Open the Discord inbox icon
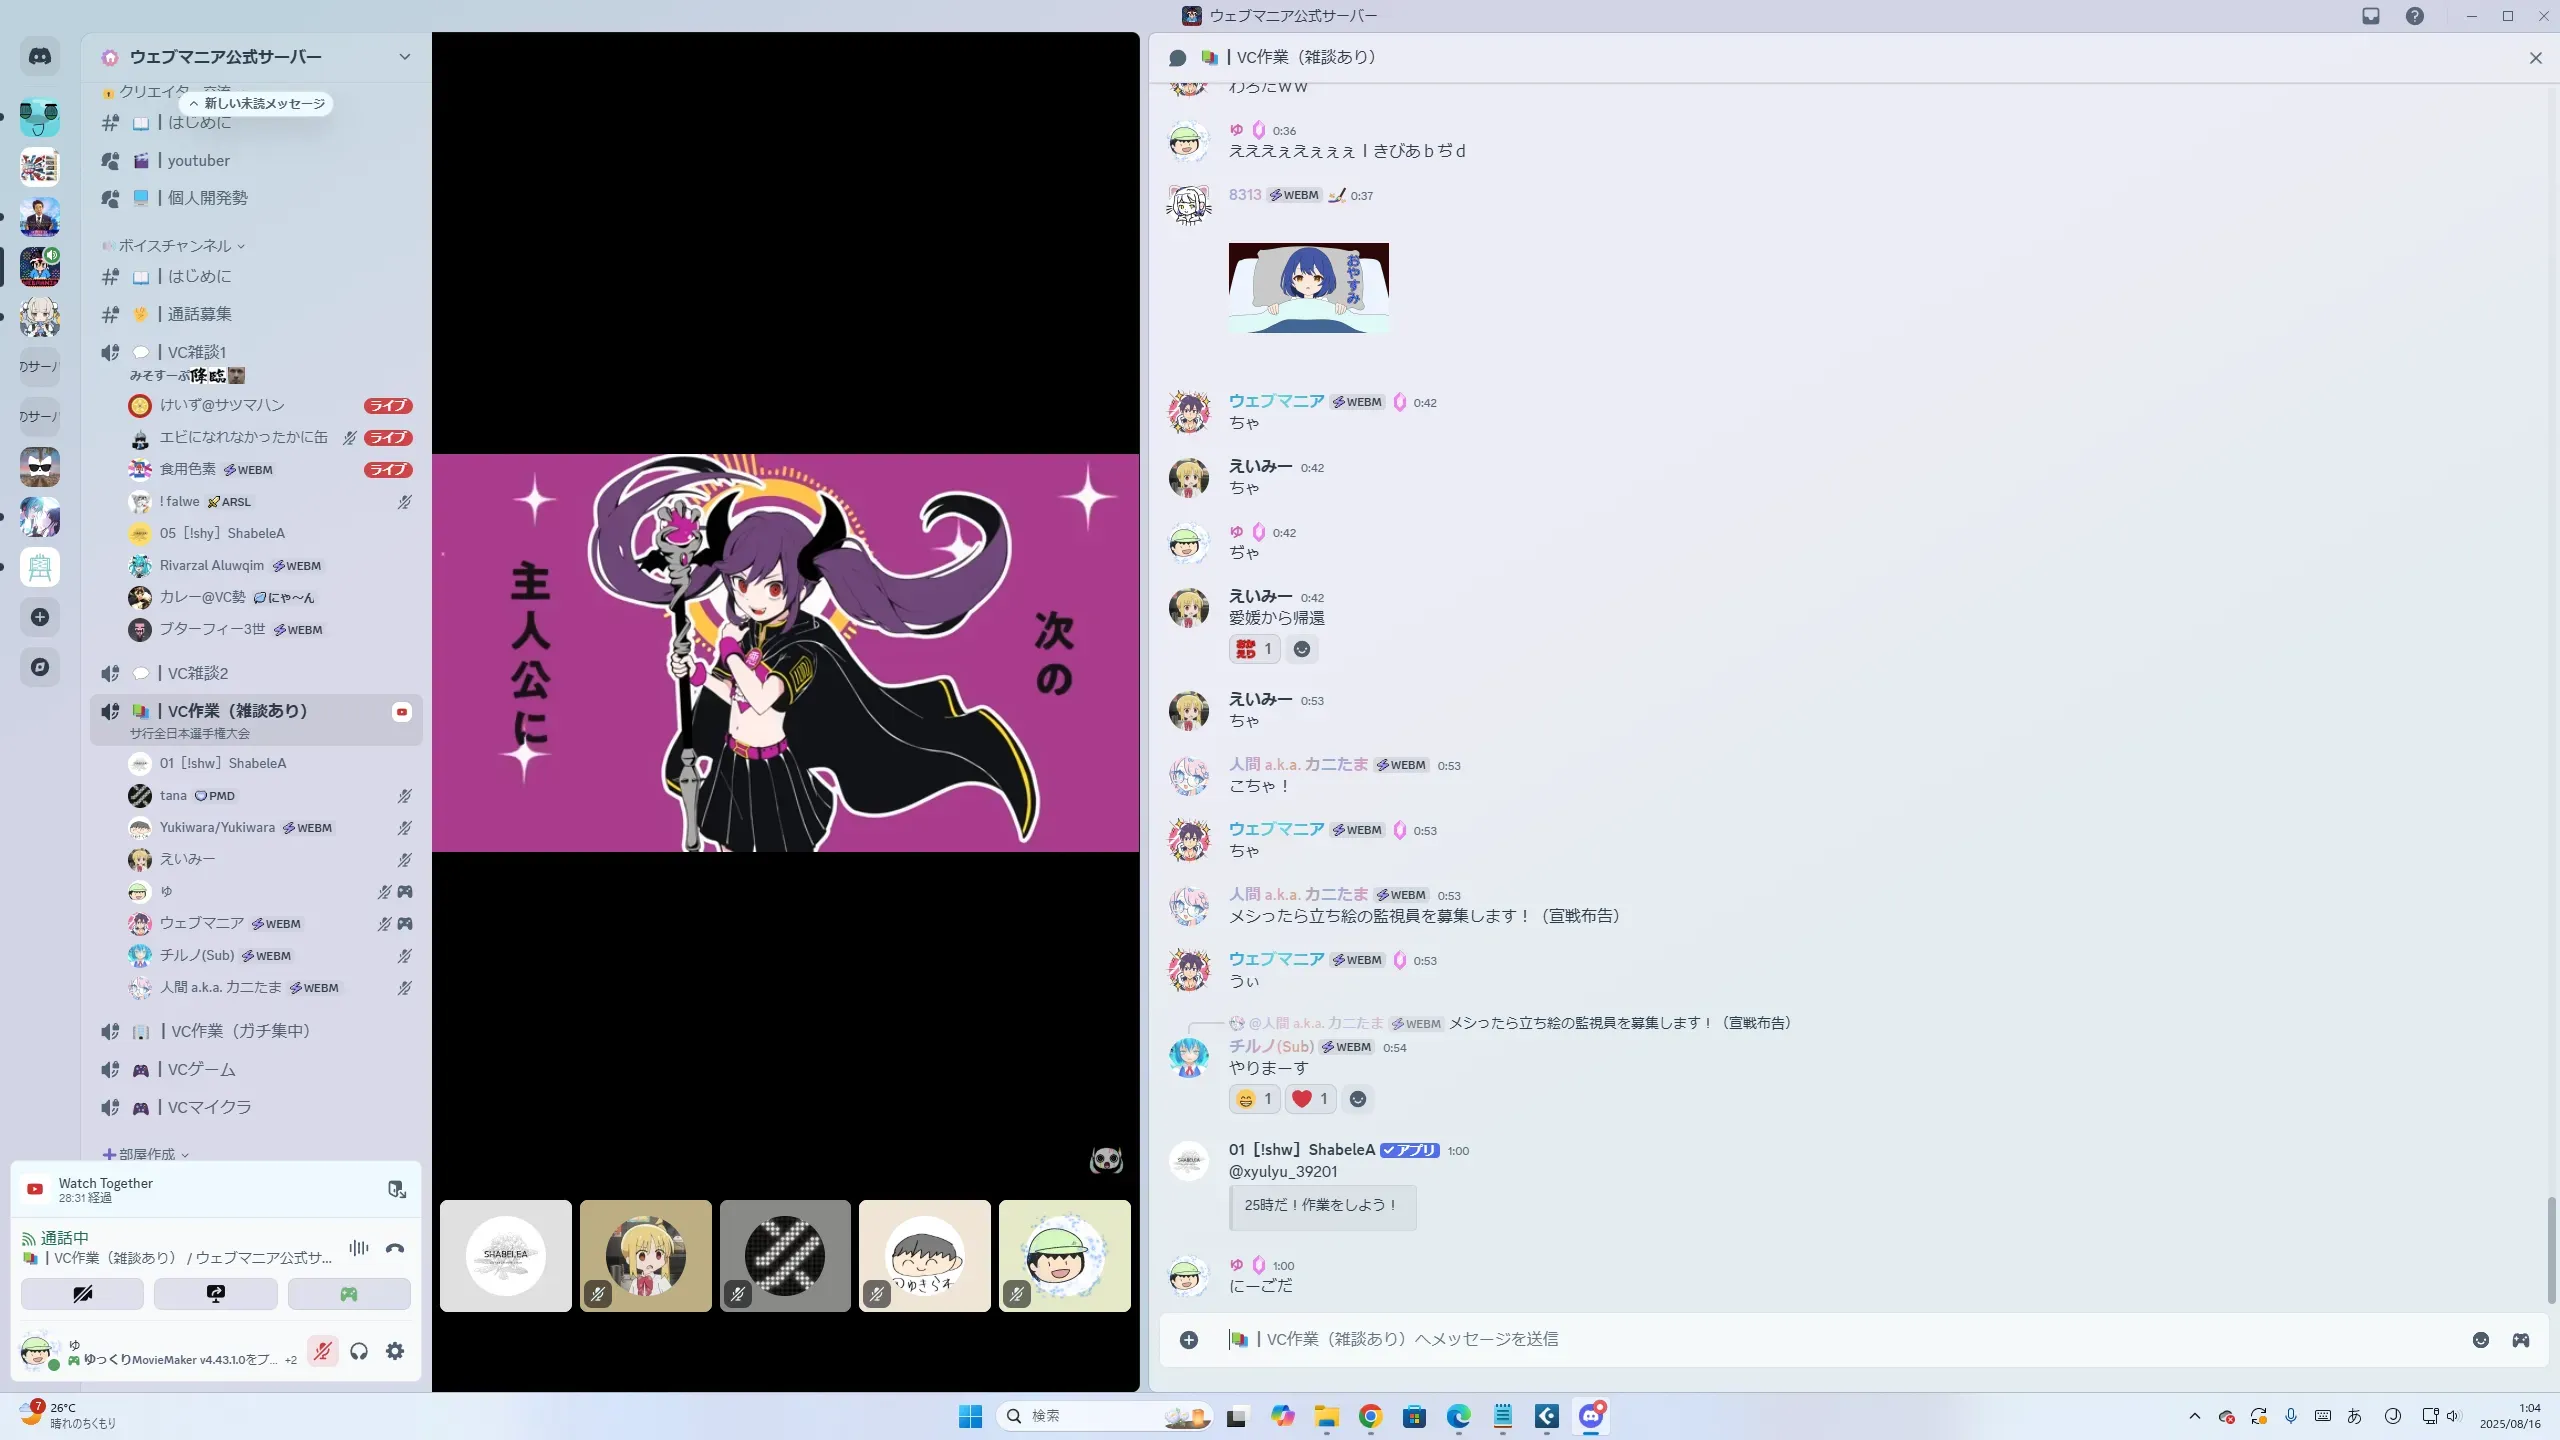Viewport: 2560px width, 1440px height. coord(2370,16)
